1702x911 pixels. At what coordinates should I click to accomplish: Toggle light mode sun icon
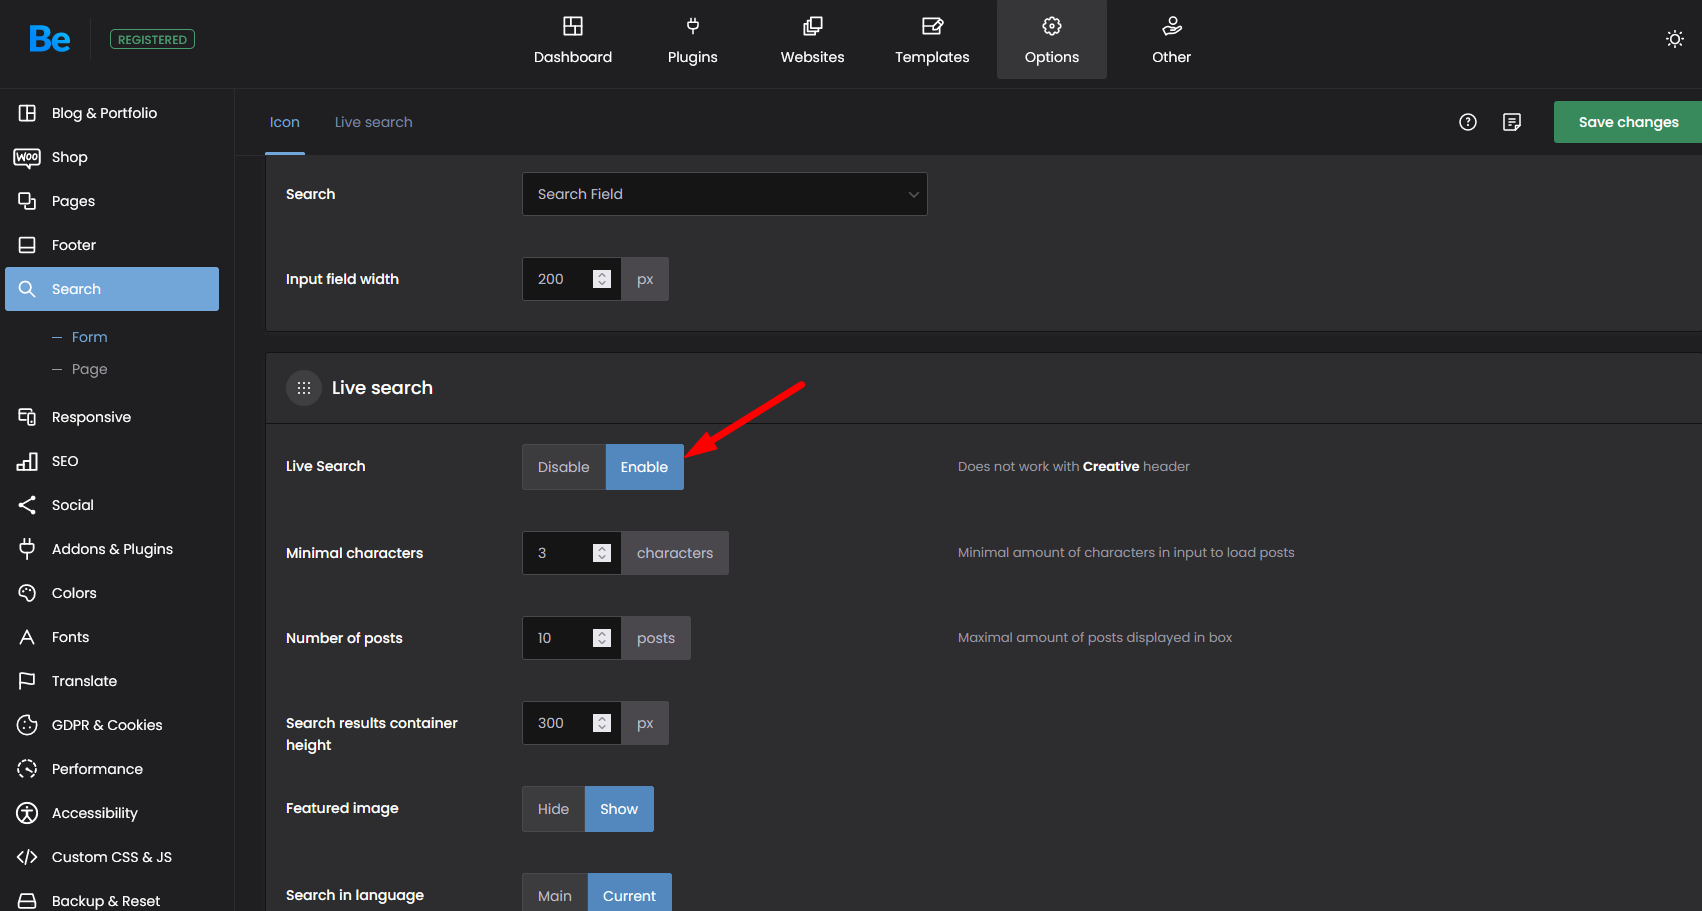(1675, 39)
